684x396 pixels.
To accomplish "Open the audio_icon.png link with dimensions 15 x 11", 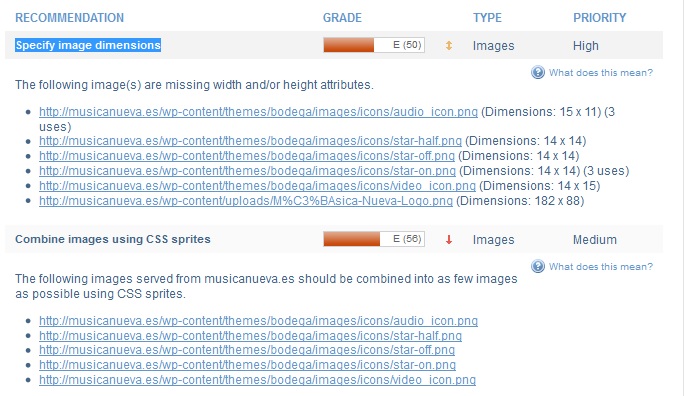I will [x=258, y=112].
